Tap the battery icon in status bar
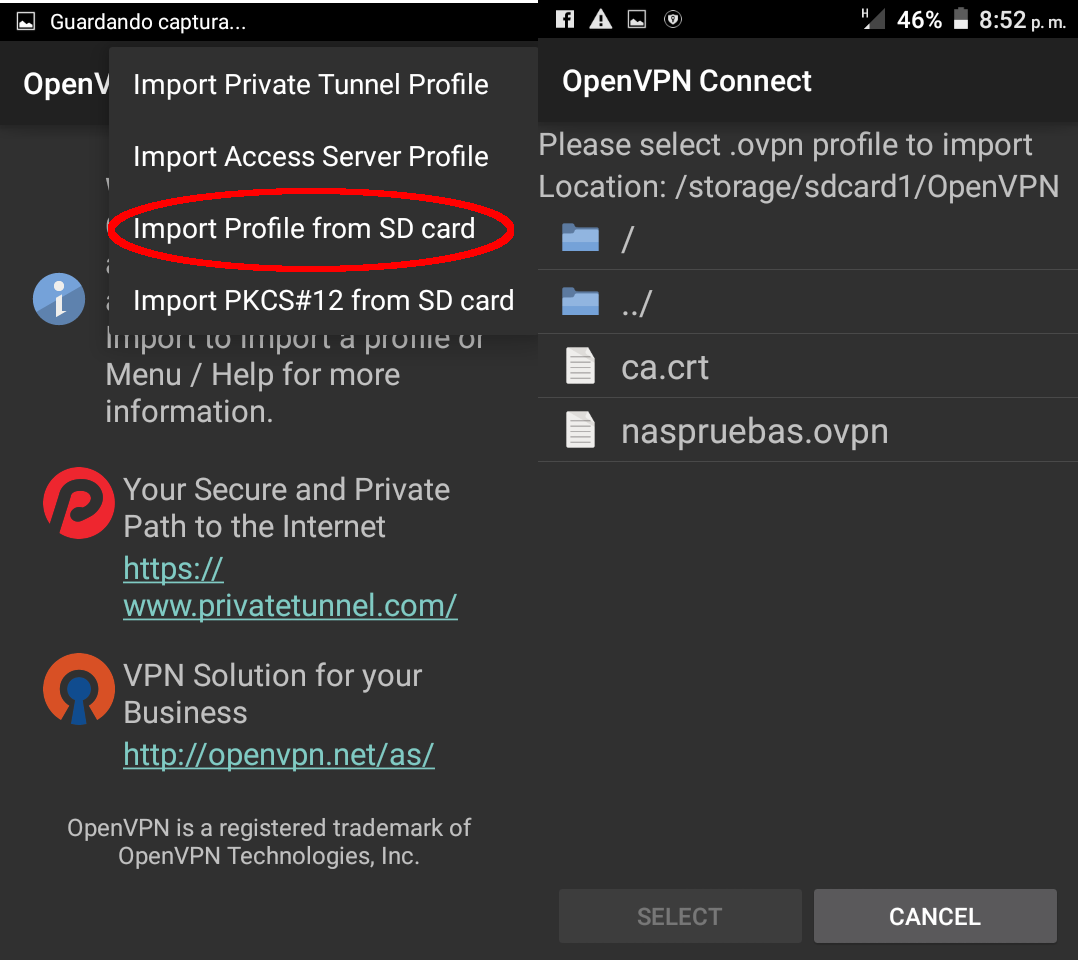 click(x=961, y=19)
